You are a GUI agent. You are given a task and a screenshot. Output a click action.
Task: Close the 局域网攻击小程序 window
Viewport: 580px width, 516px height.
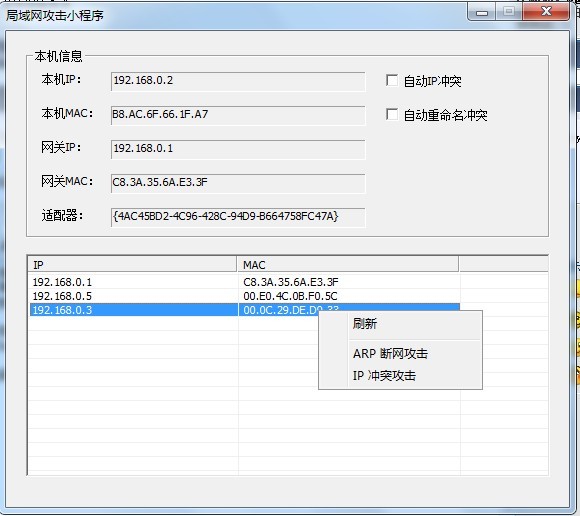tap(546, 12)
